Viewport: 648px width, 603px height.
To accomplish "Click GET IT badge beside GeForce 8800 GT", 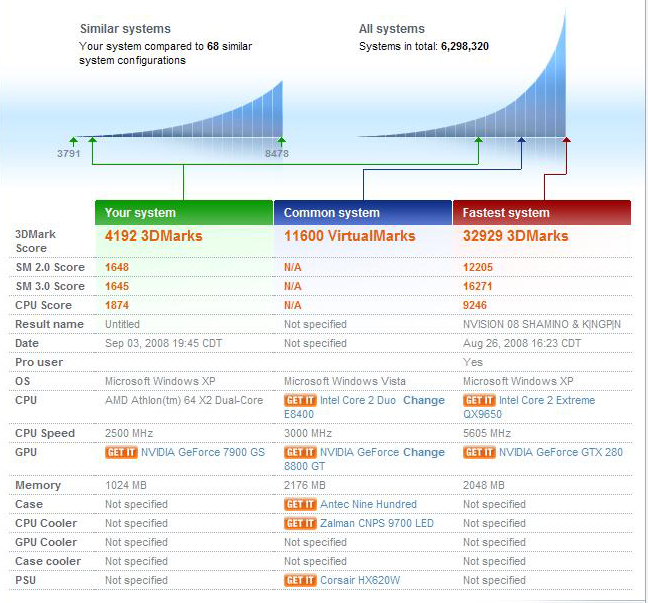I will click(x=300, y=452).
